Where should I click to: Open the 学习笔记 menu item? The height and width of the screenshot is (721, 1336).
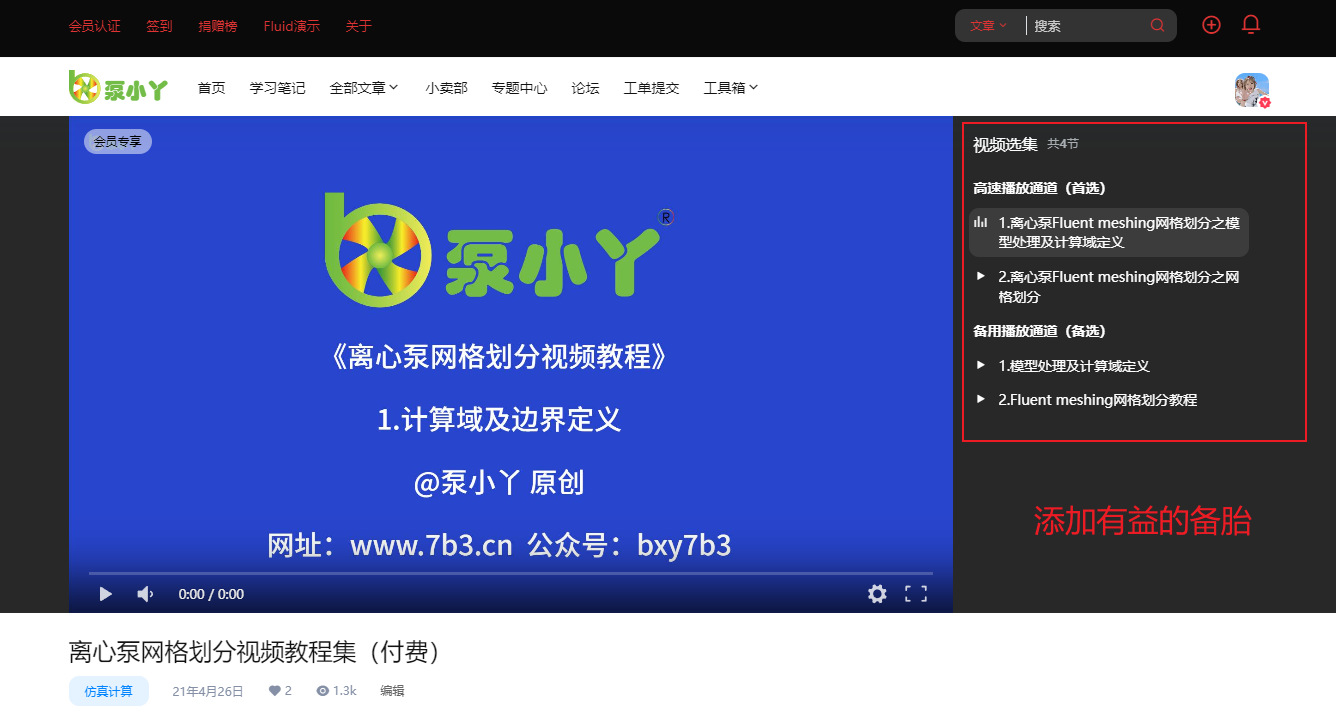point(277,88)
